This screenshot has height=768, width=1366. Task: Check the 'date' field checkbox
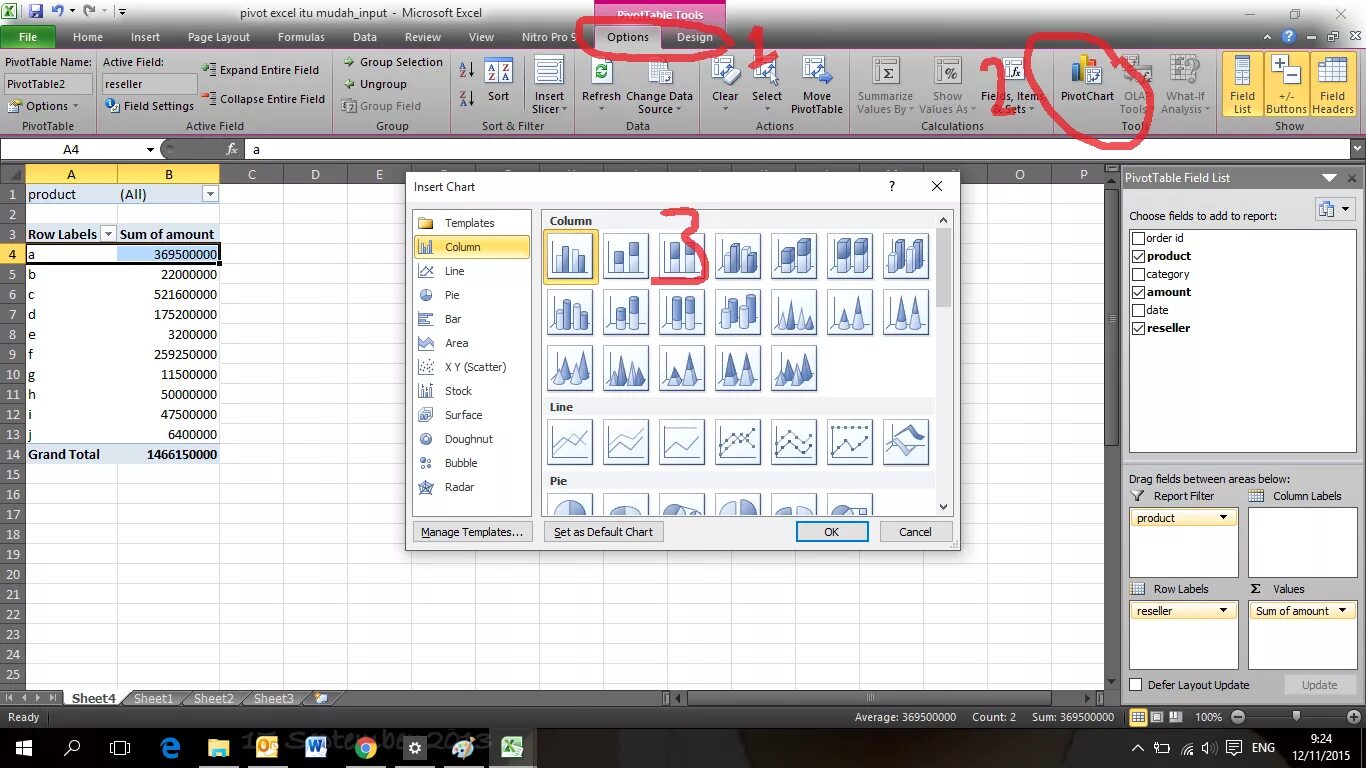coord(1138,310)
